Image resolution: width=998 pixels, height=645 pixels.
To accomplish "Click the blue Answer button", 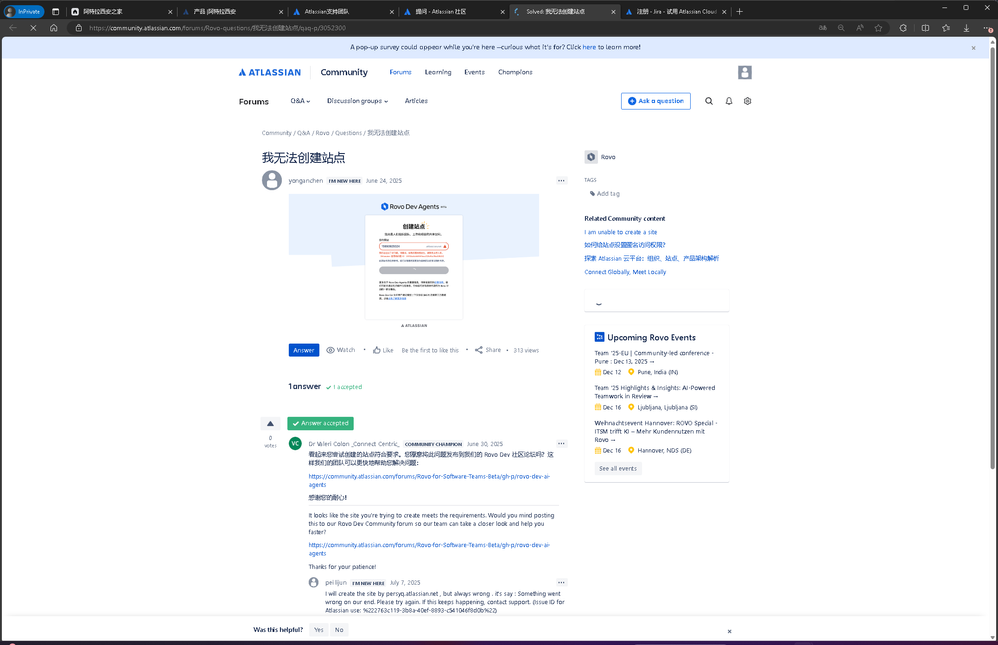I will tap(304, 350).
